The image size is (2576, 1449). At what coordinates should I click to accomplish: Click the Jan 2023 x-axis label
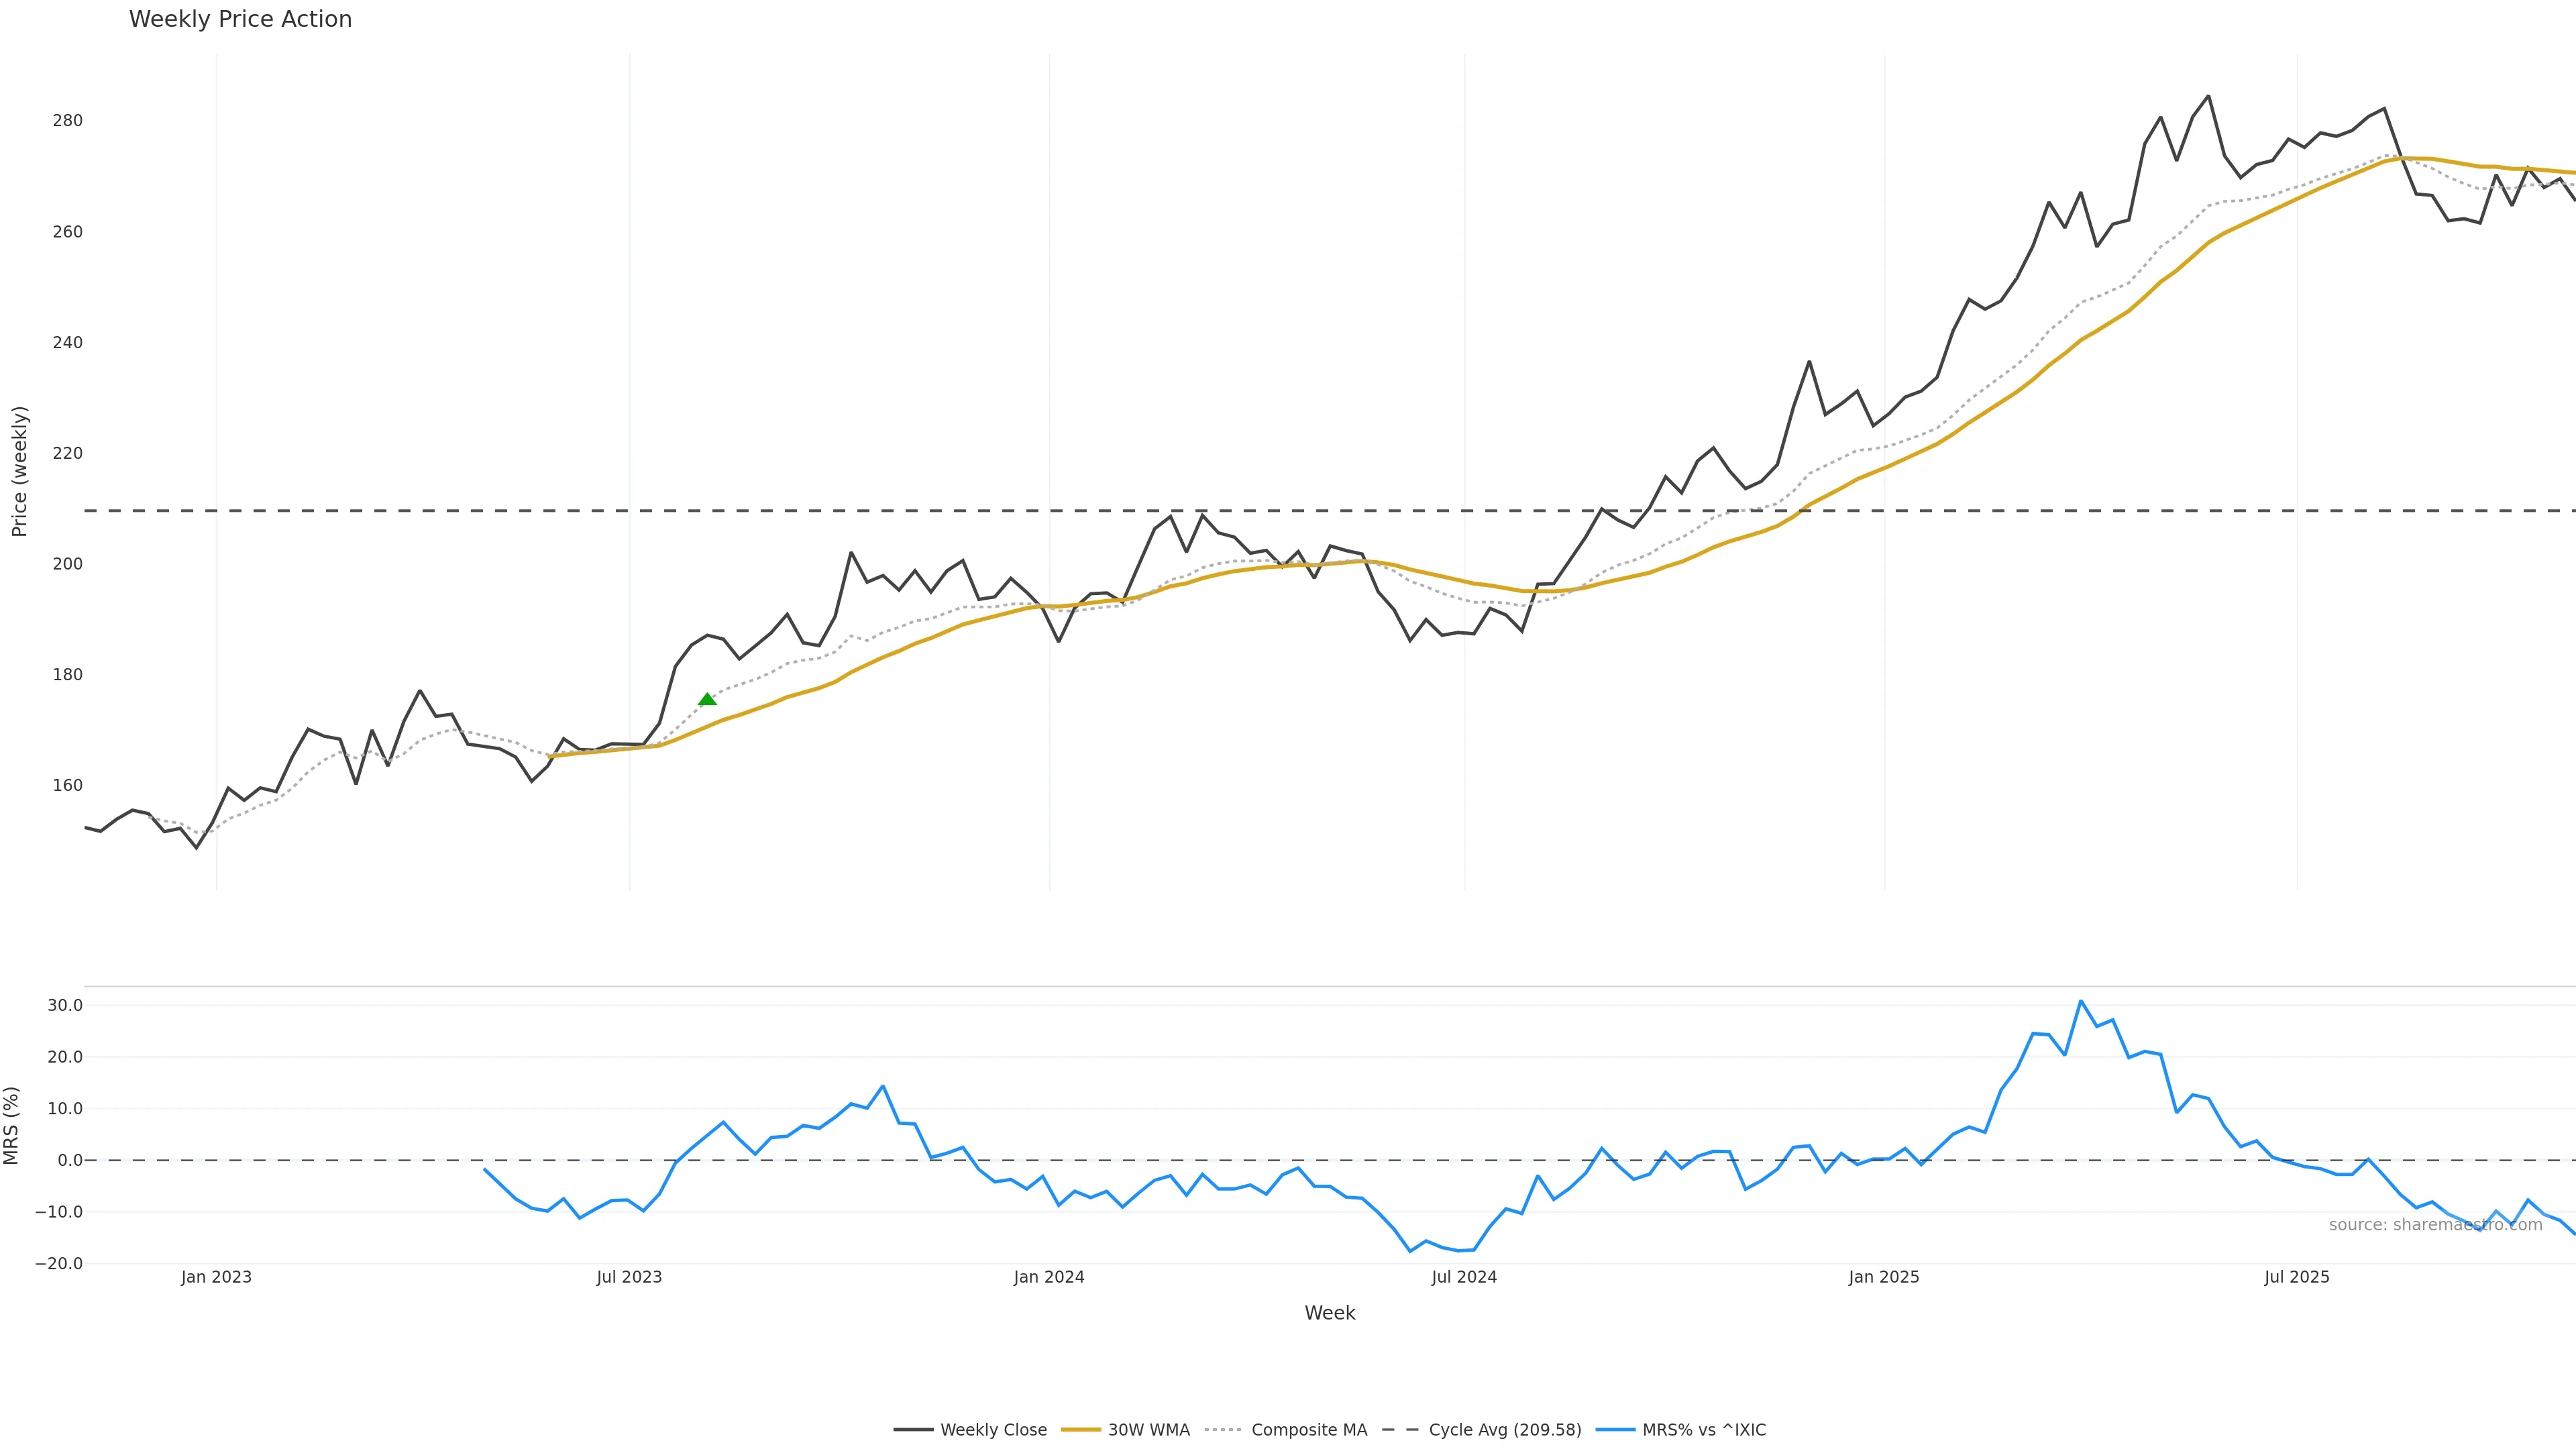[x=216, y=1277]
